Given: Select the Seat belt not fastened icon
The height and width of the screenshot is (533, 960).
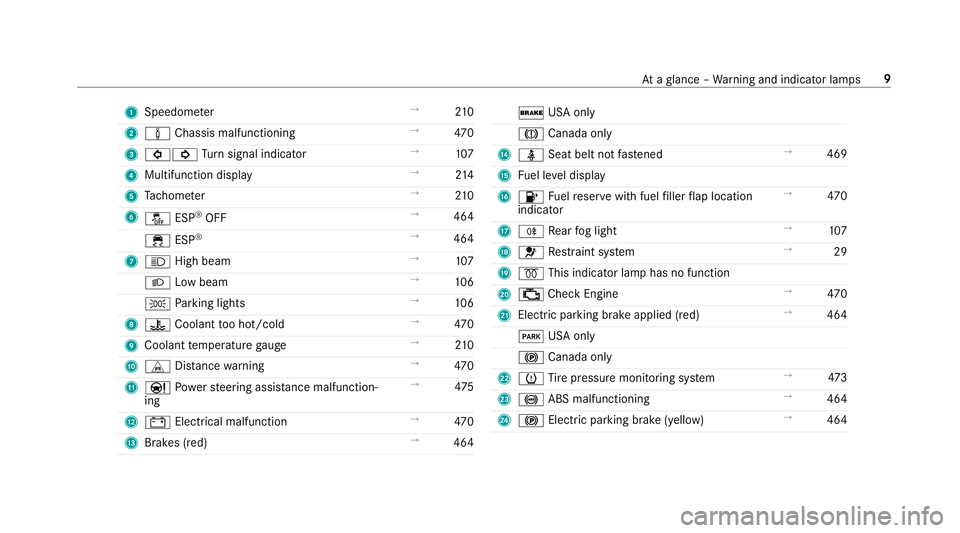Looking at the screenshot, I should (531, 155).
